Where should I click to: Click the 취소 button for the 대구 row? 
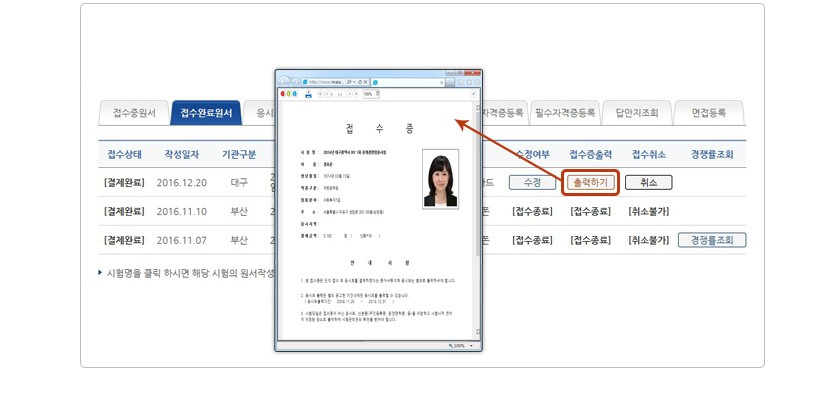(x=648, y=182)
